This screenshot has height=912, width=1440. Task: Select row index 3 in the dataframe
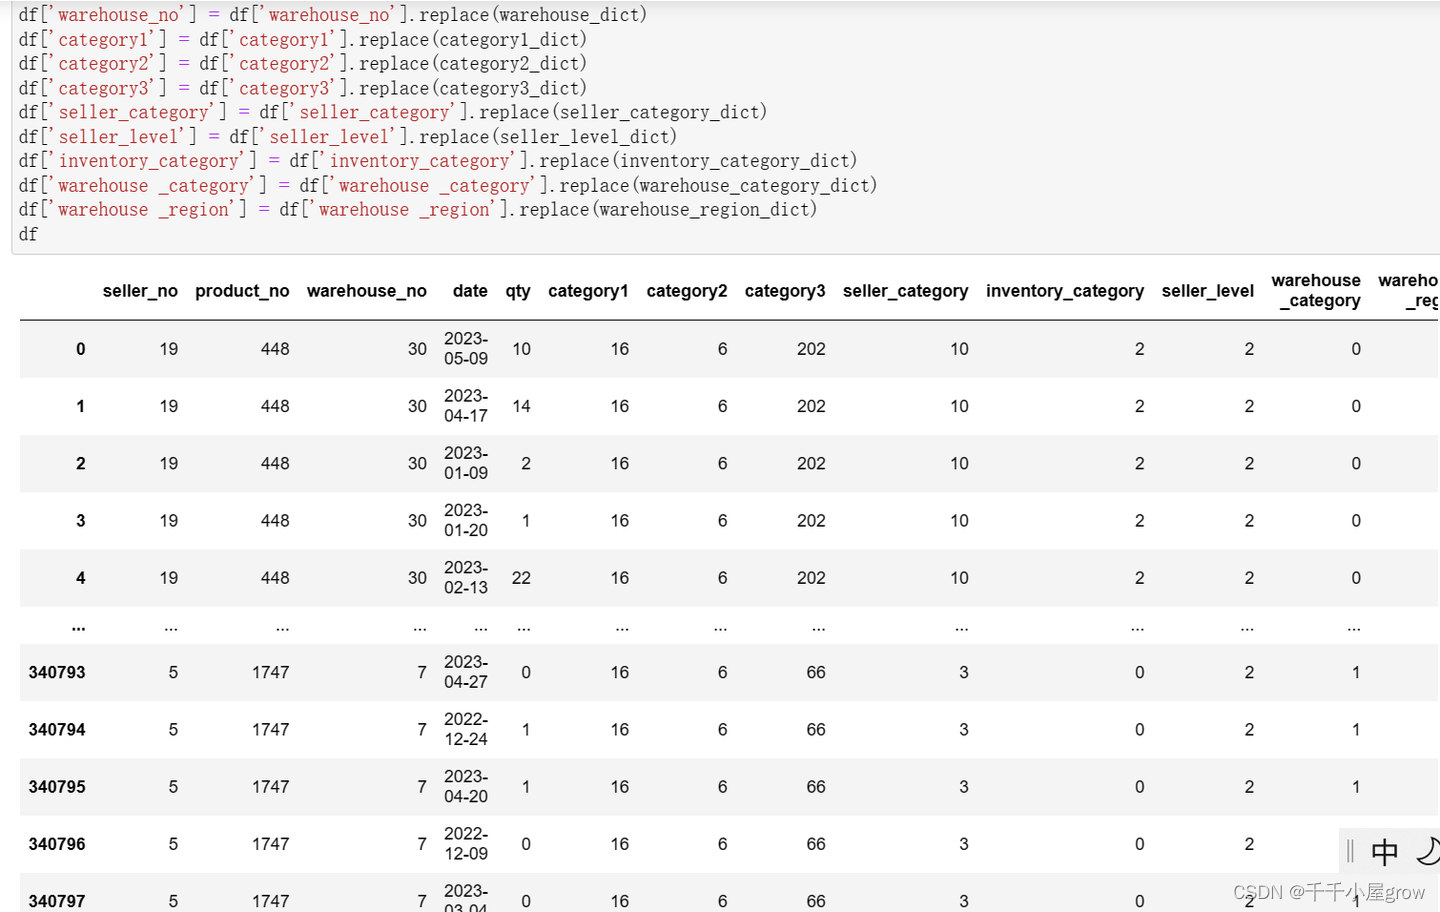81,520
